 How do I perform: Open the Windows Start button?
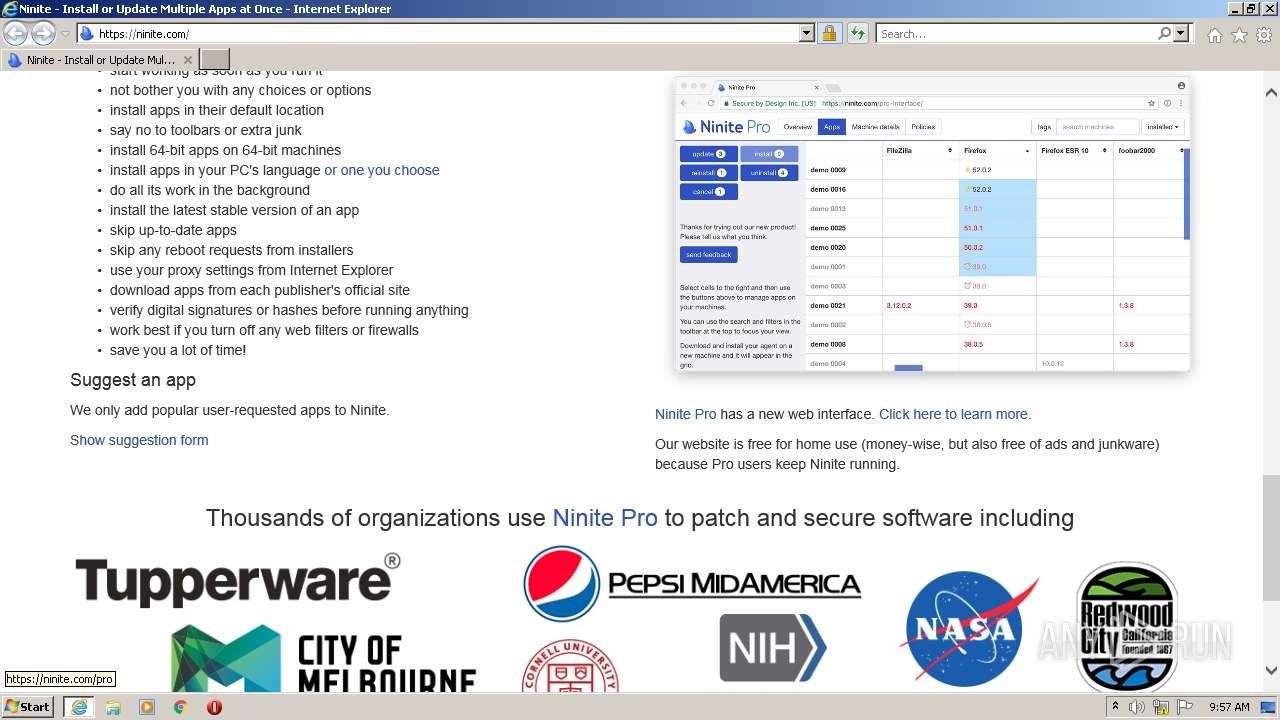(28, 707)
